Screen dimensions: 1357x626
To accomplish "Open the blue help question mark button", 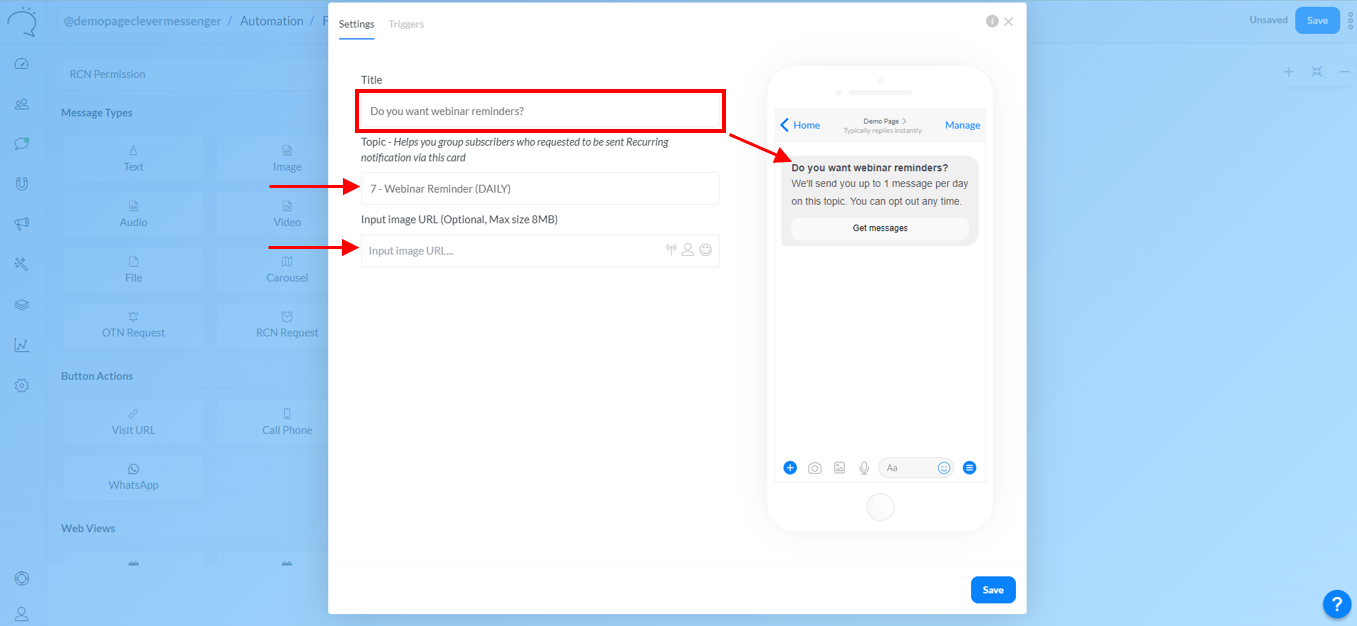I will pyautogui.click(x=1336, y=603).
